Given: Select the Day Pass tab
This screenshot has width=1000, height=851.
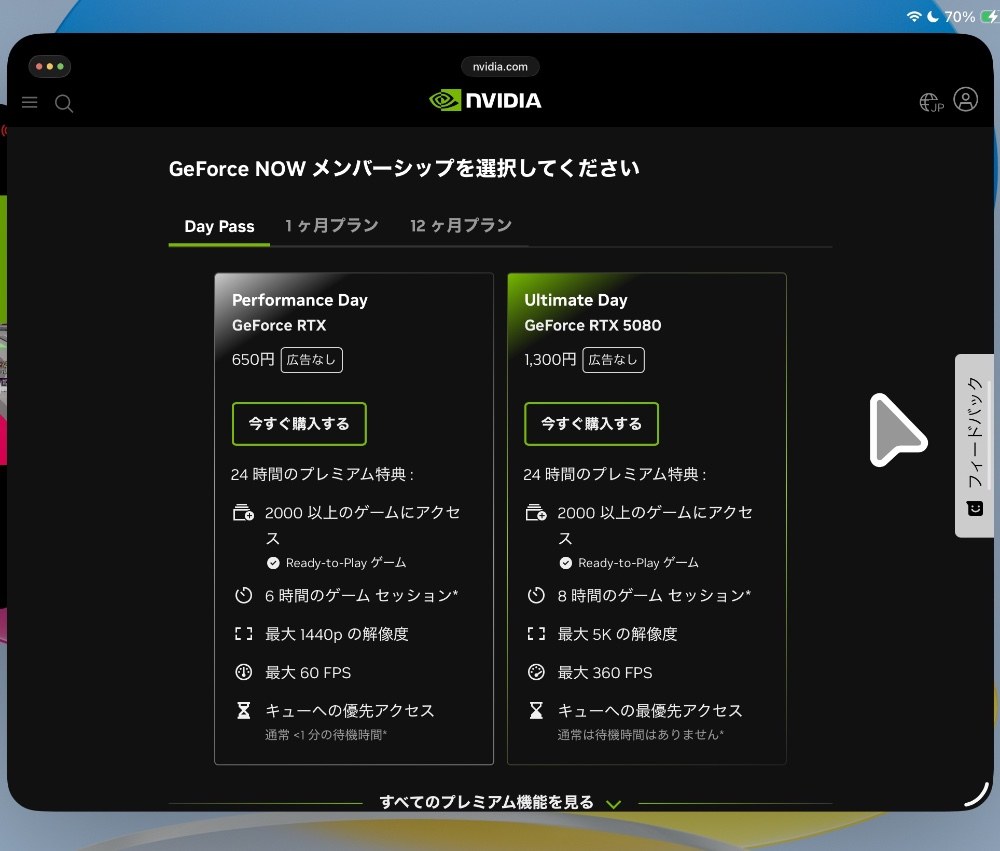Looking at the screenshot, I should tap(219, 226).
